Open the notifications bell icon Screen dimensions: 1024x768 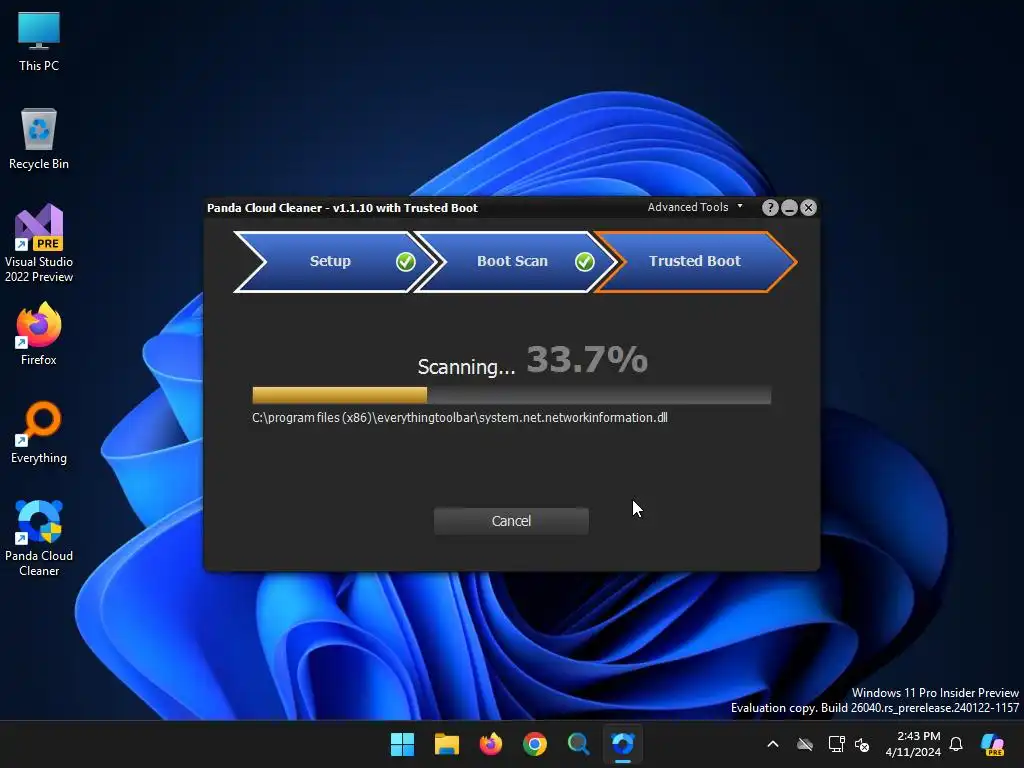pyautogui.click(x=956, y=744)
